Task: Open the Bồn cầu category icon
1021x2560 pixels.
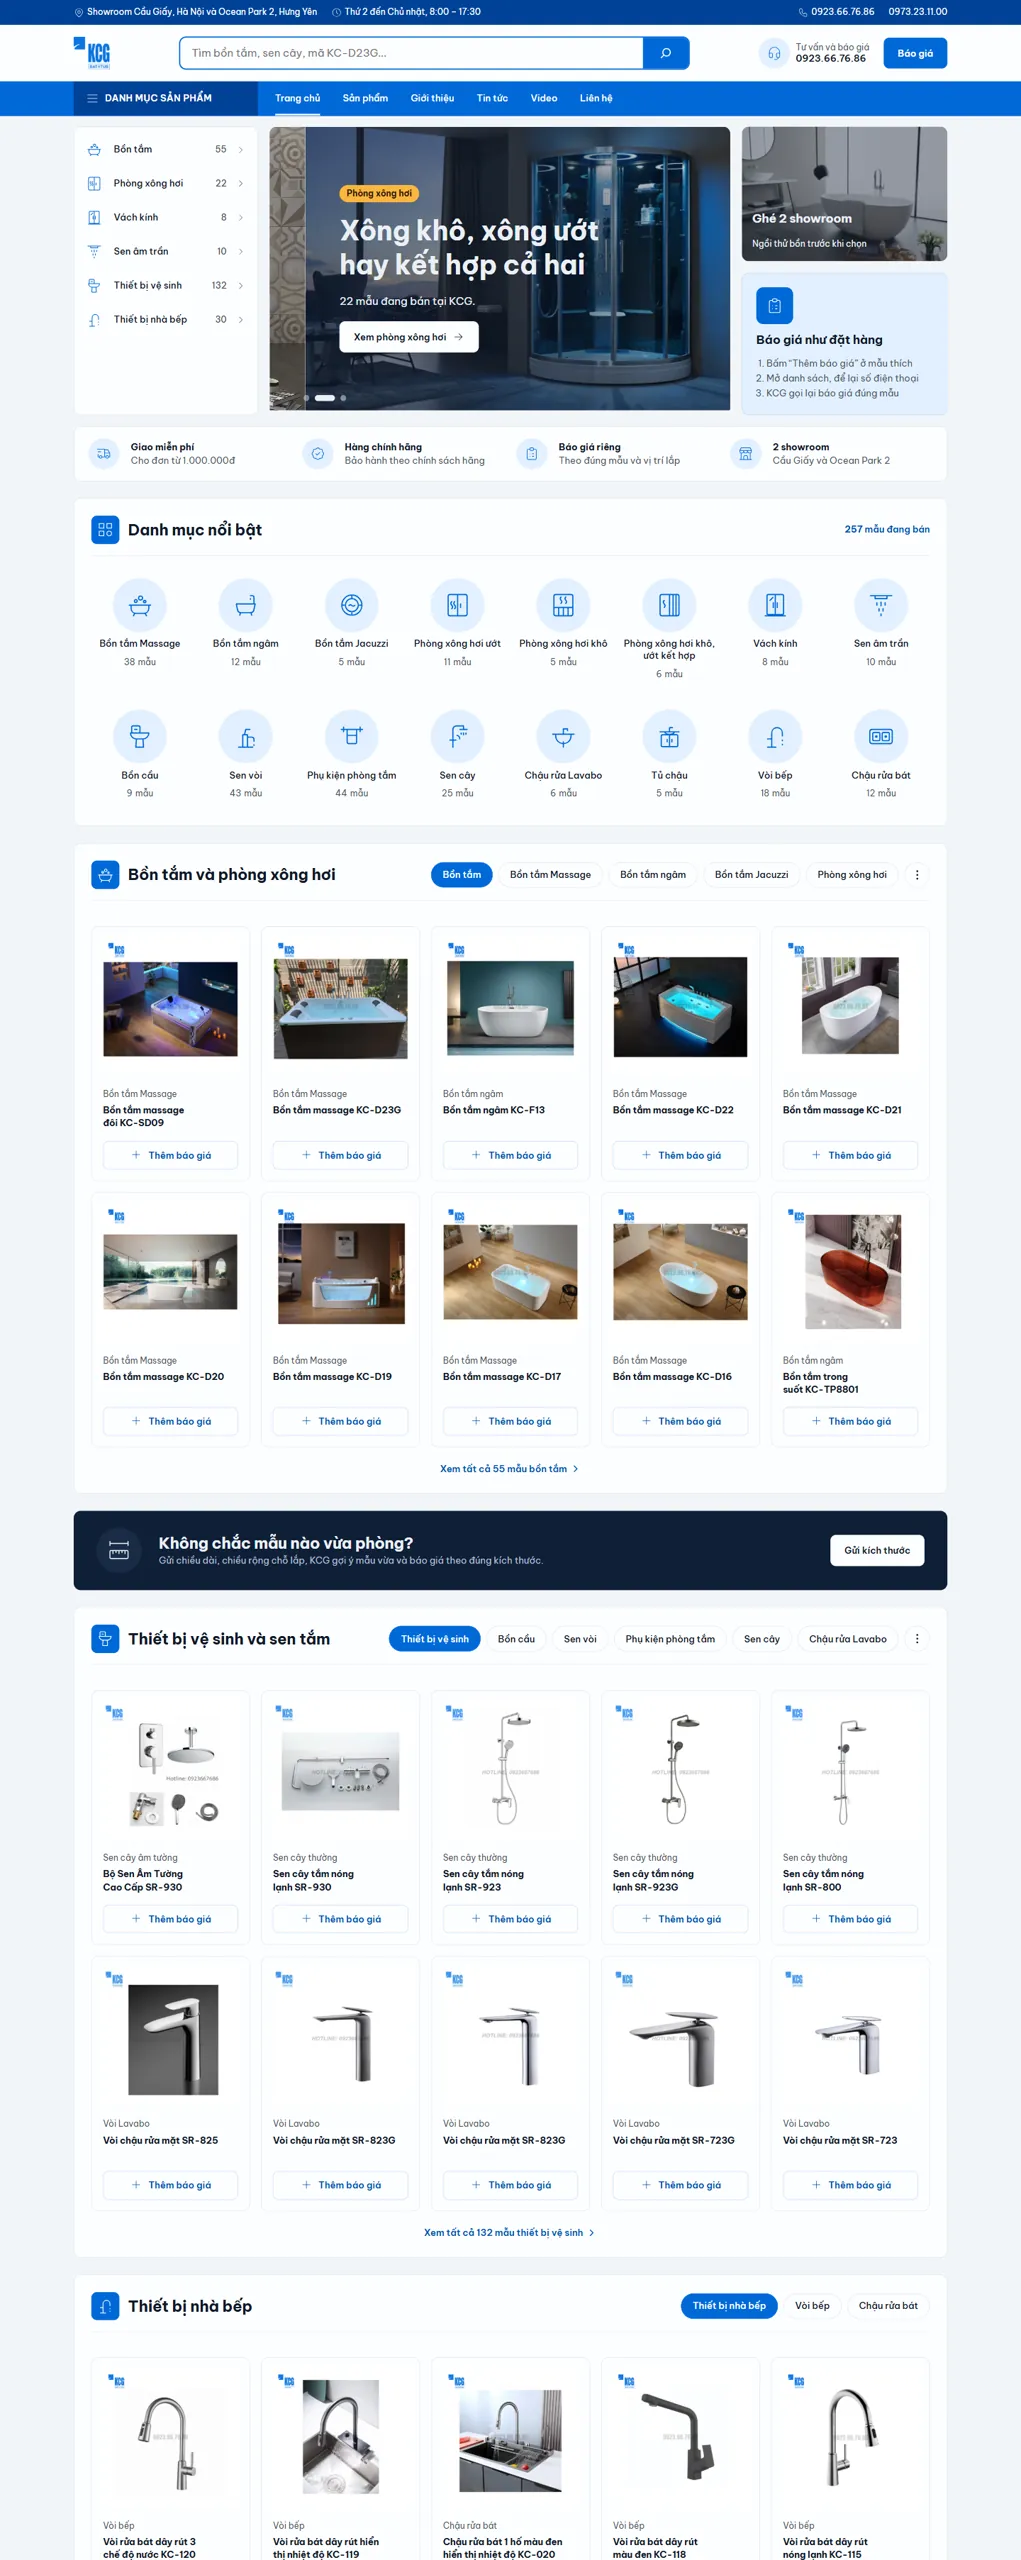Action: coord(140,736)
